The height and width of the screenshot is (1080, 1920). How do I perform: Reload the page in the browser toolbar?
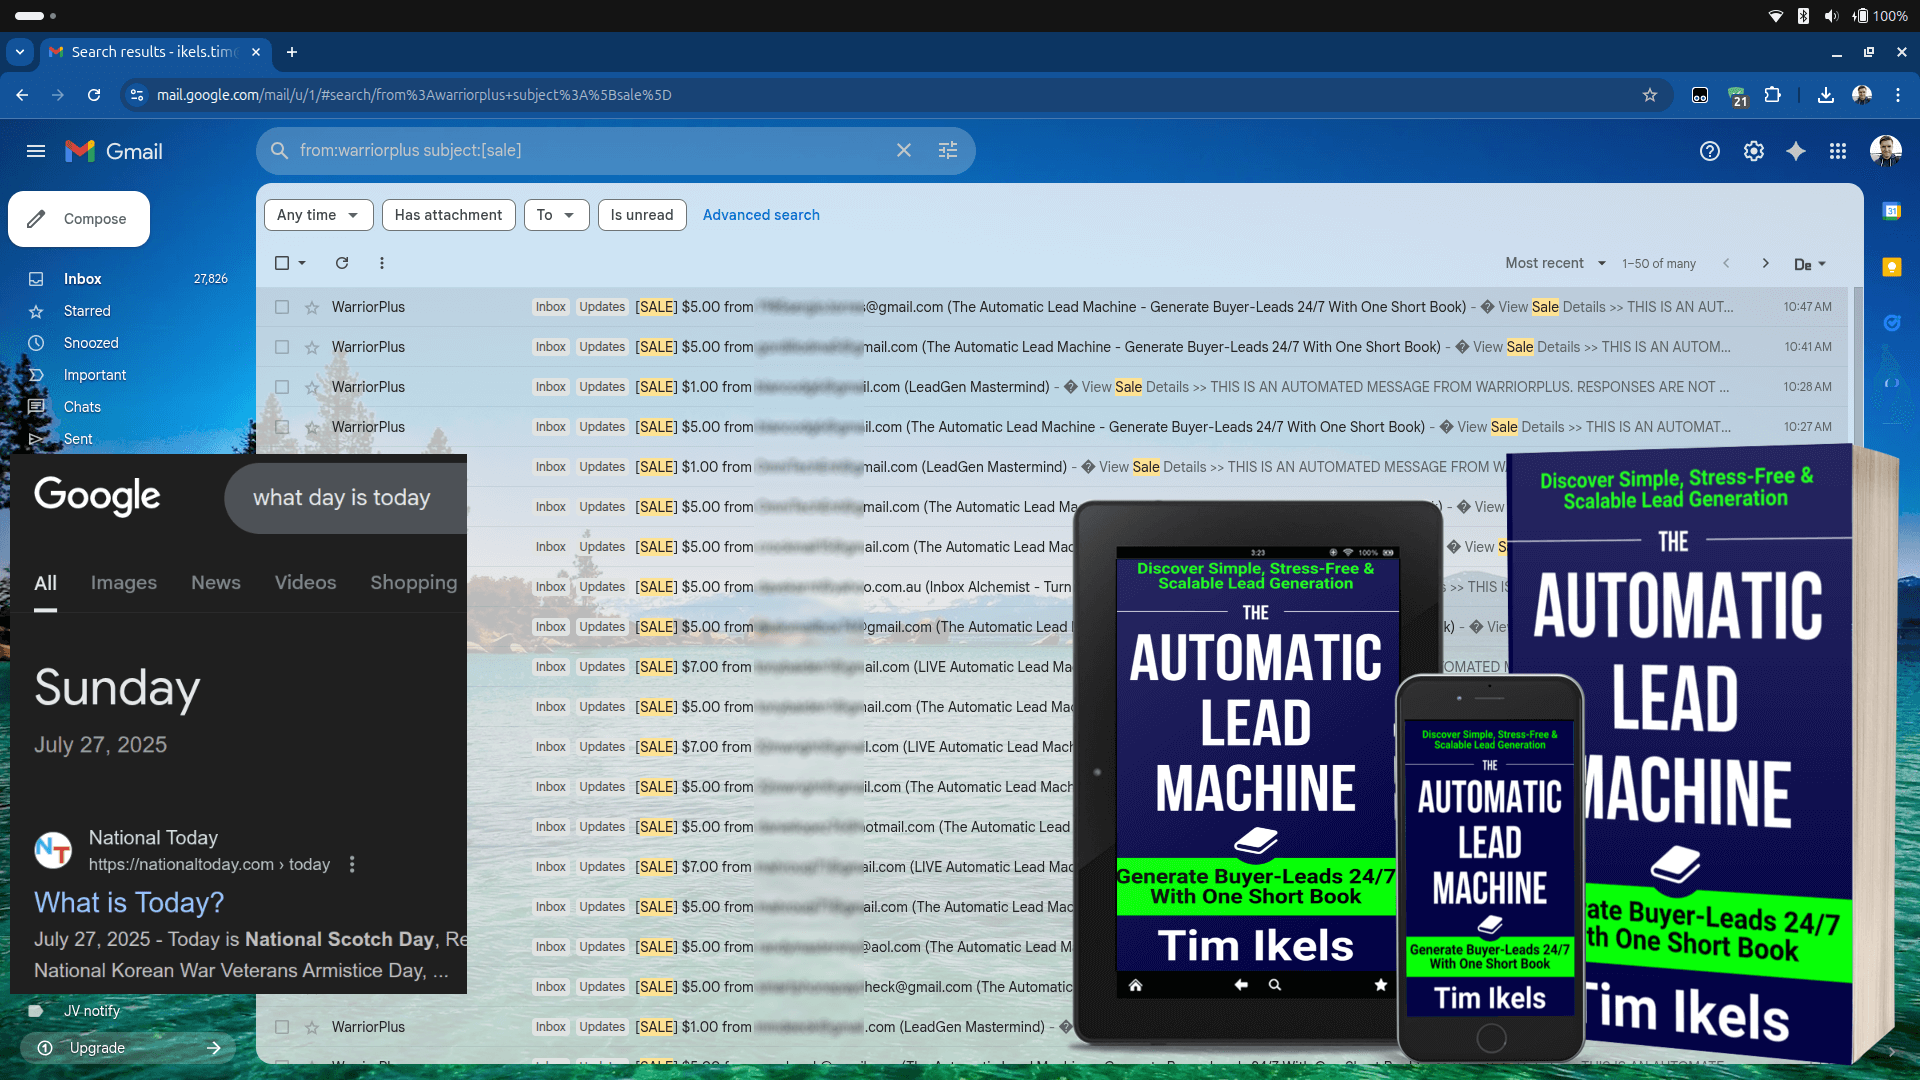pyautogui.click(x=94, y=95)
